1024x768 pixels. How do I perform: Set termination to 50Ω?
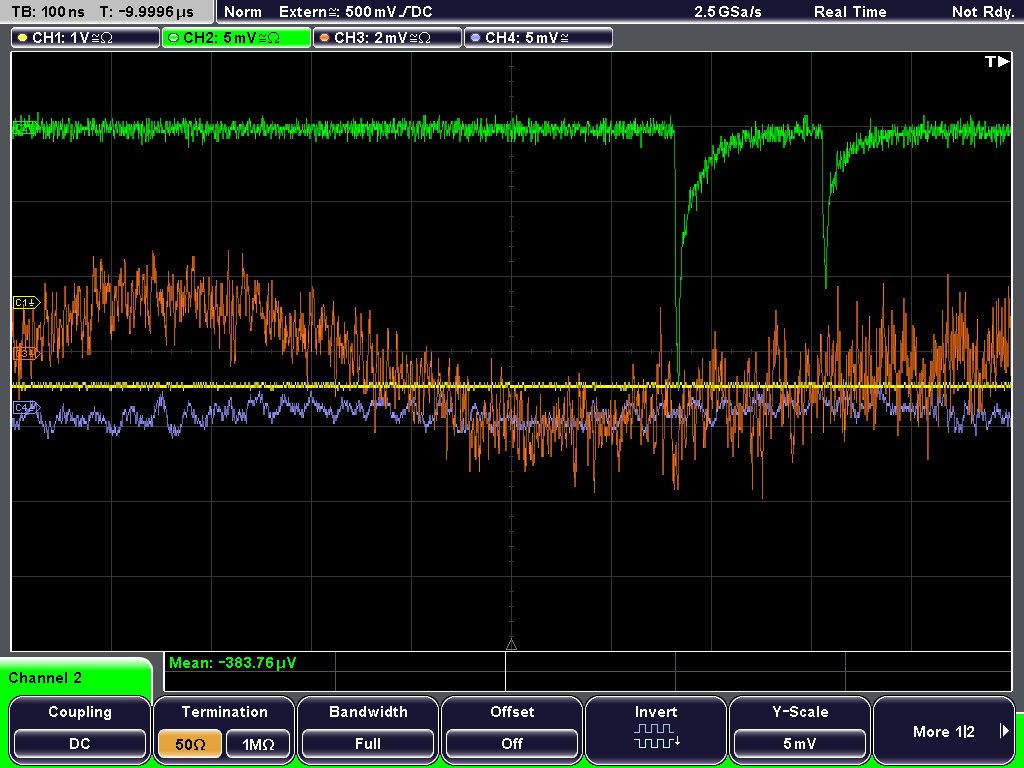tap(190, 743)
